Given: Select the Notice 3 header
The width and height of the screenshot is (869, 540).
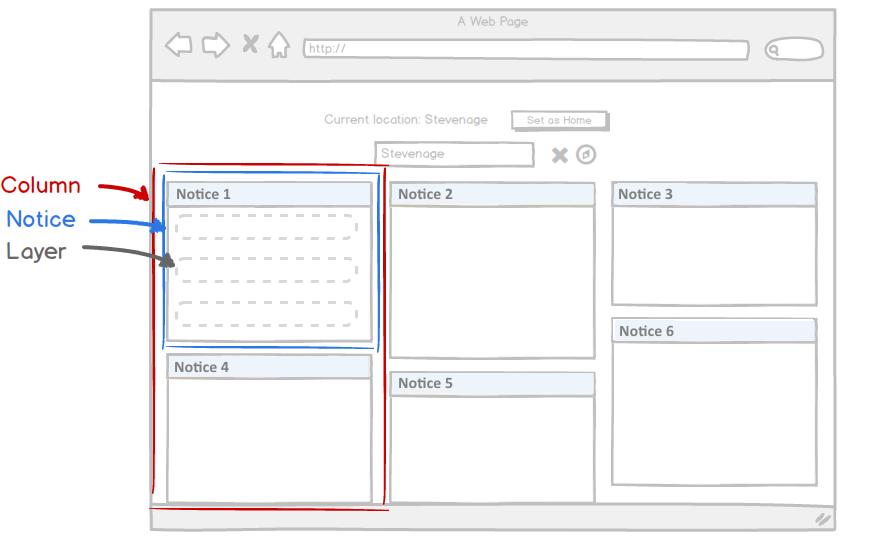Looking at the screenshot, I should [x=714, y=194].
